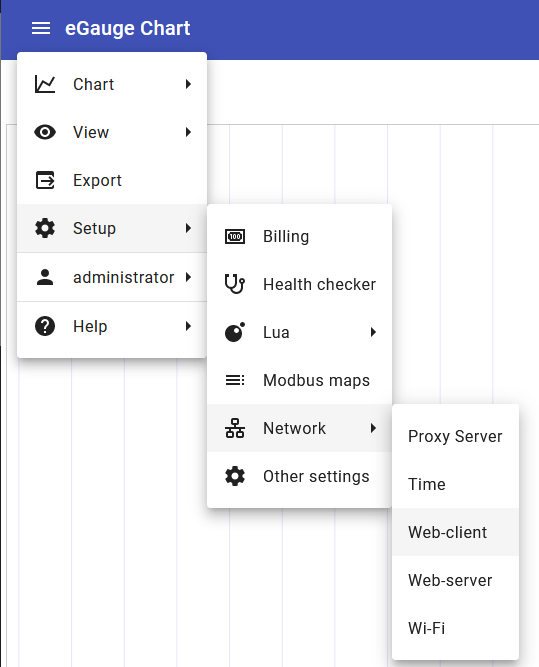Click the eGauge Chart title
The height and width of the screenshot is (667, 539).
(128, 29)
